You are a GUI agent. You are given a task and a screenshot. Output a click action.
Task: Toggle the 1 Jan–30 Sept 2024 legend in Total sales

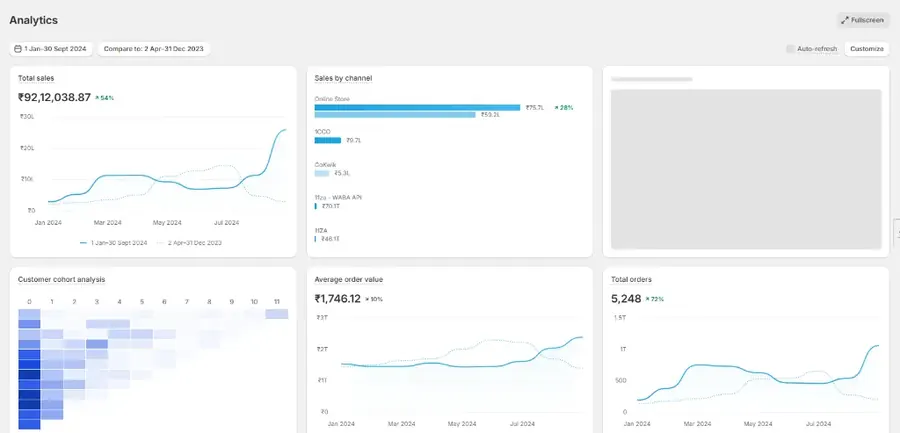(x=113, y=243)
